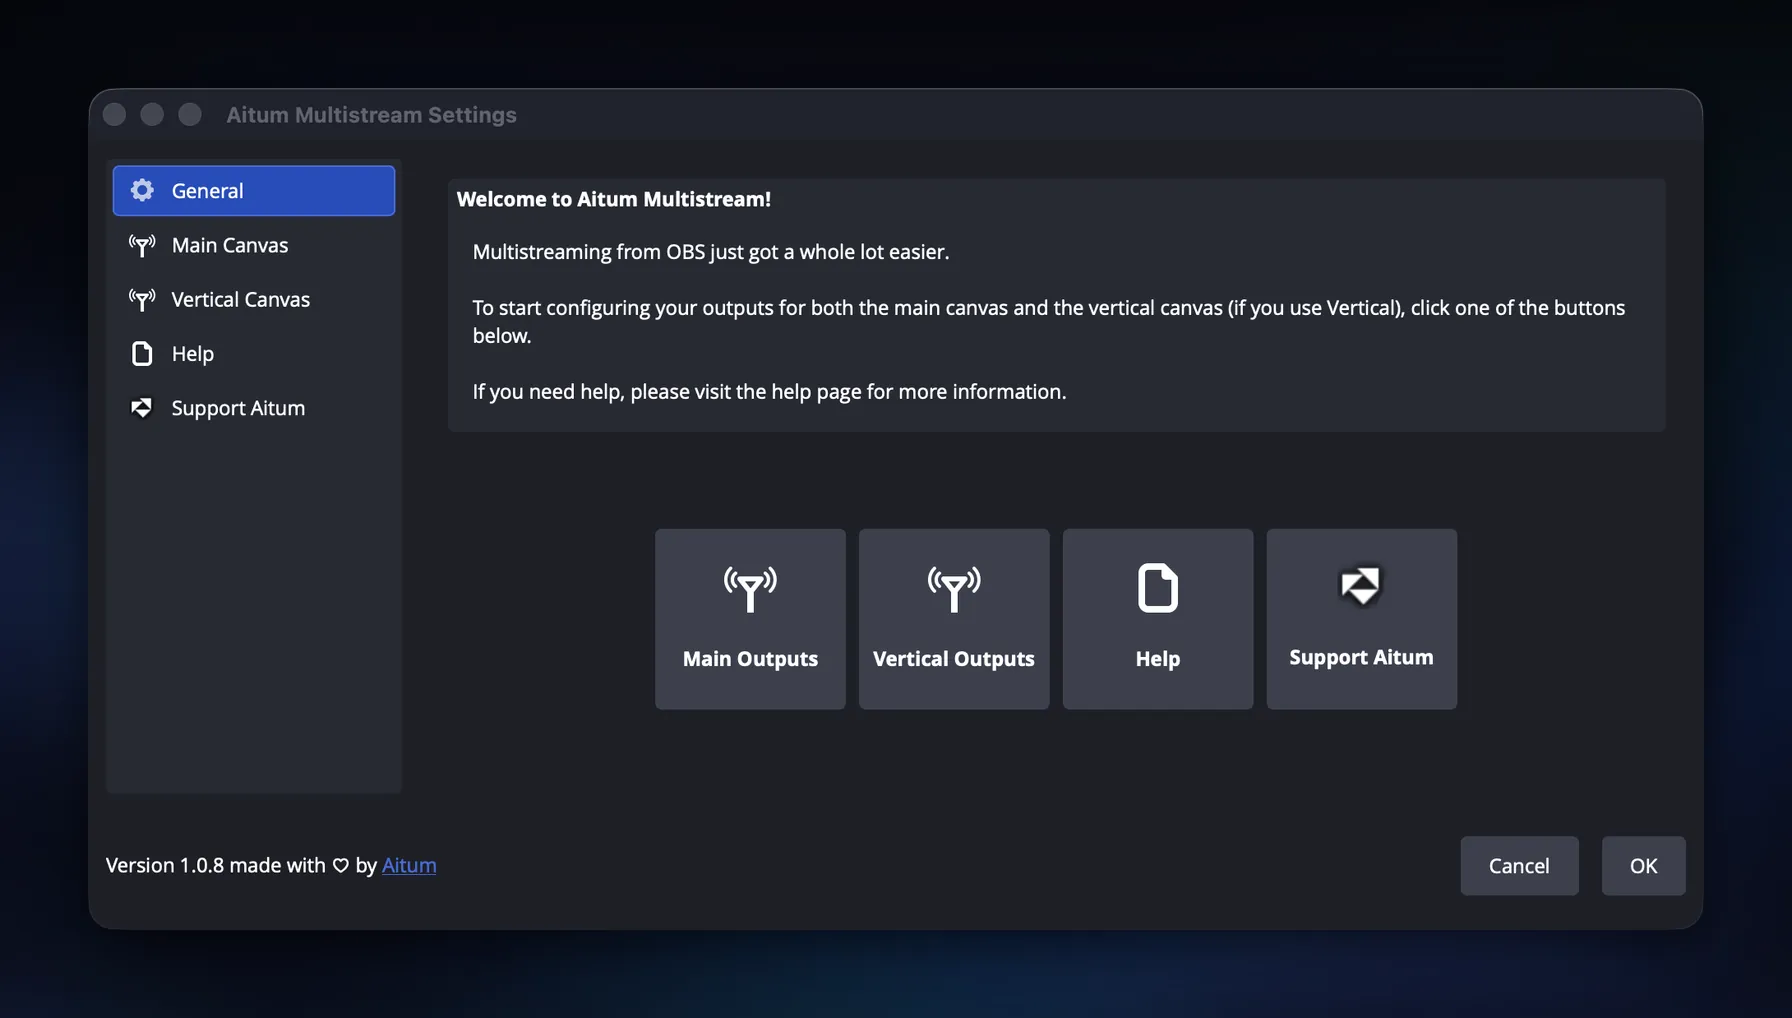This screenshot has width=1792, height=1018.
Task: Click the gear icon beside General
Action: click(x=142, y=190)
